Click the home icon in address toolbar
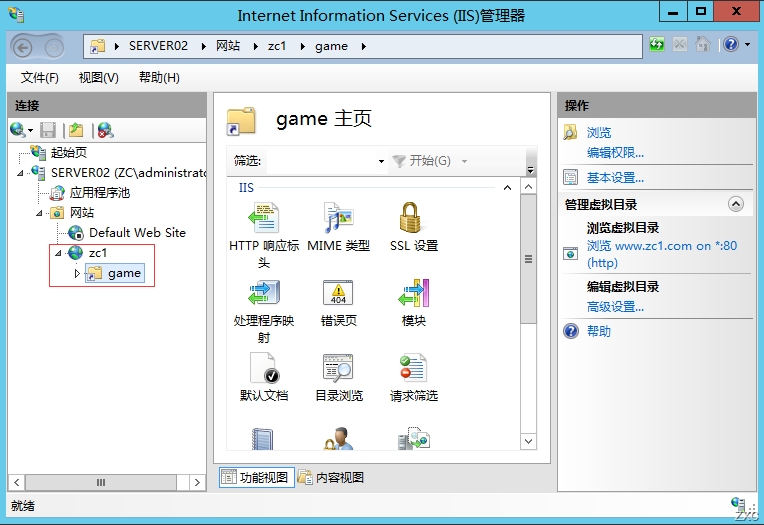 (703, 45)
